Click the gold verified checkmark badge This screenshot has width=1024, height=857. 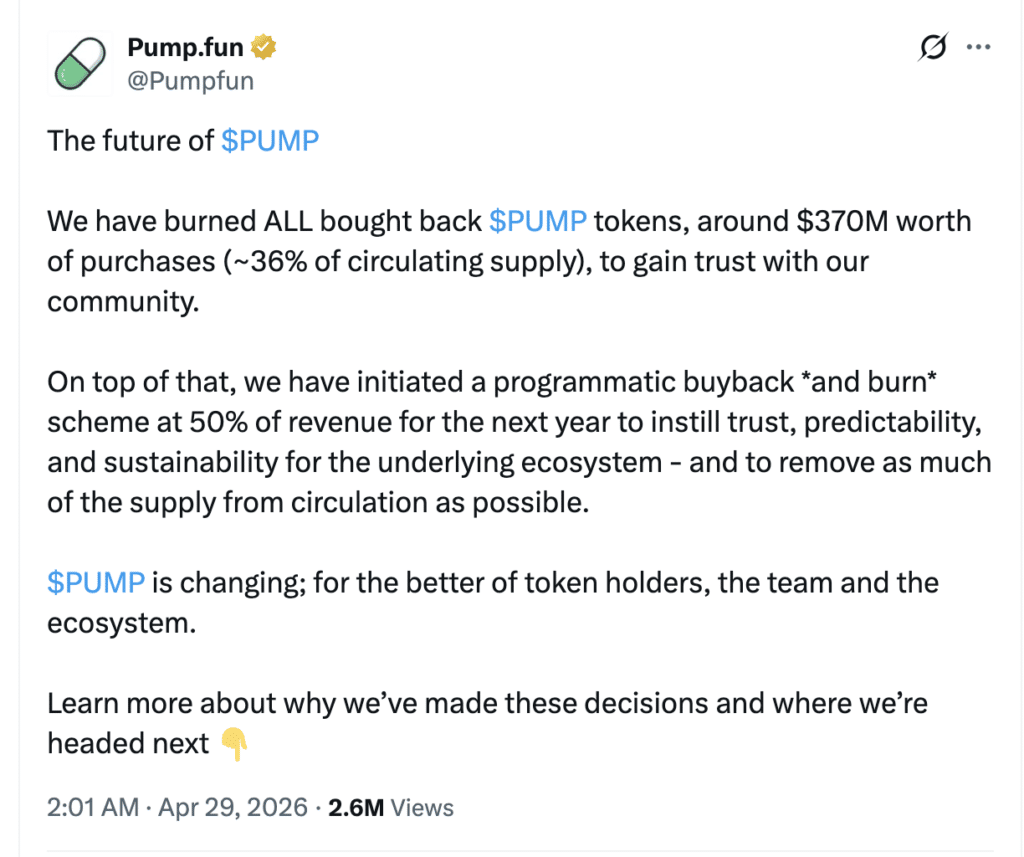[x=261, y=46]
